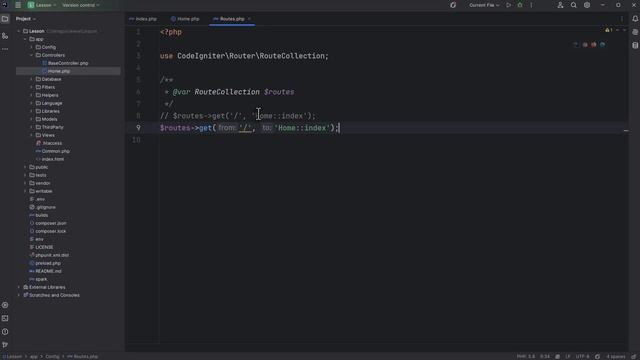Click the warning indicator showing 1 problem
This screenshot has height=360, width=640.
coord(609,30)
